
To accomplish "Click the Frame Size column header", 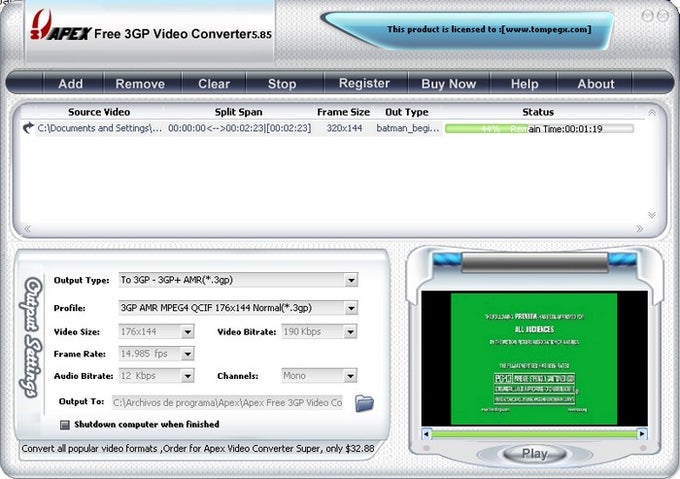I will [343, 112].
